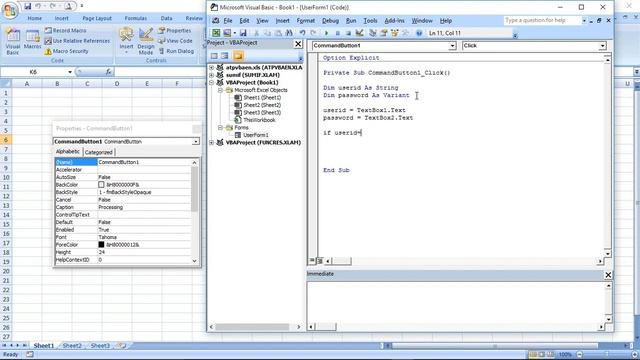Viewport: 640px width, 360px height.
Task: Switch to Formulas tab in Excel
Action: pyautogui.click(x=136, y=18)
